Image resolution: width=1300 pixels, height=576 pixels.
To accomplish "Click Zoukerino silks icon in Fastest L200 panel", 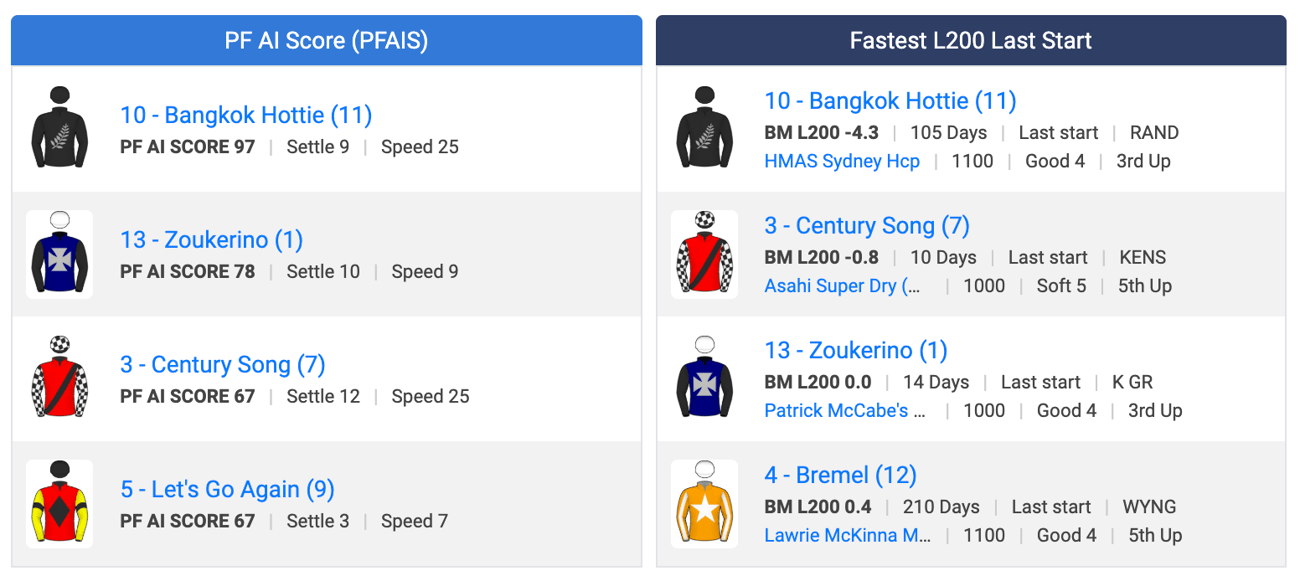I will point(705,379).
